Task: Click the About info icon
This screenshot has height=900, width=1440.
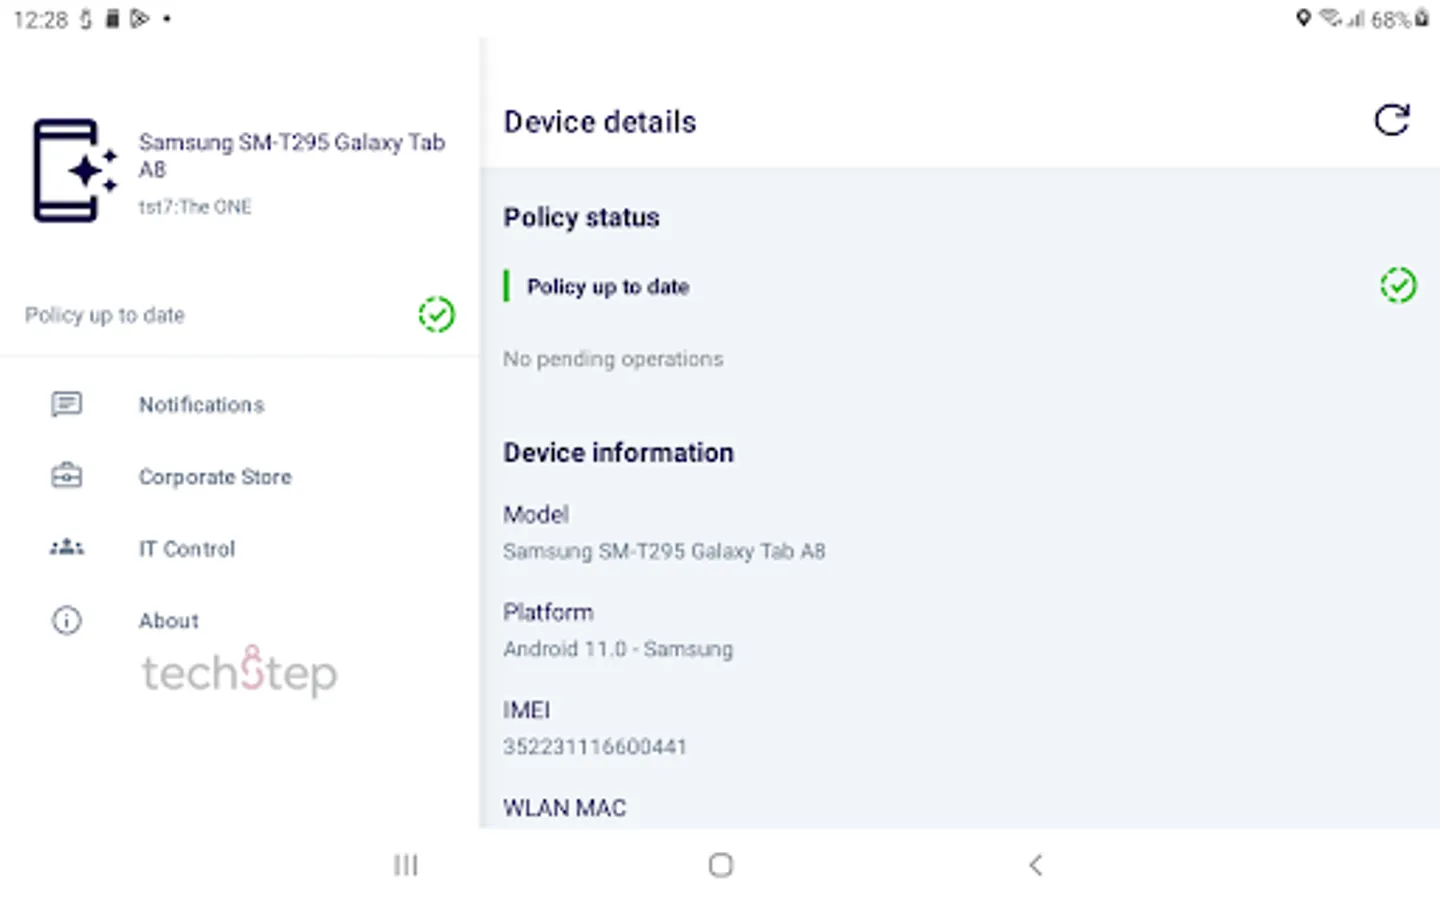Action: pyautogui.click(x=67, y=620)
